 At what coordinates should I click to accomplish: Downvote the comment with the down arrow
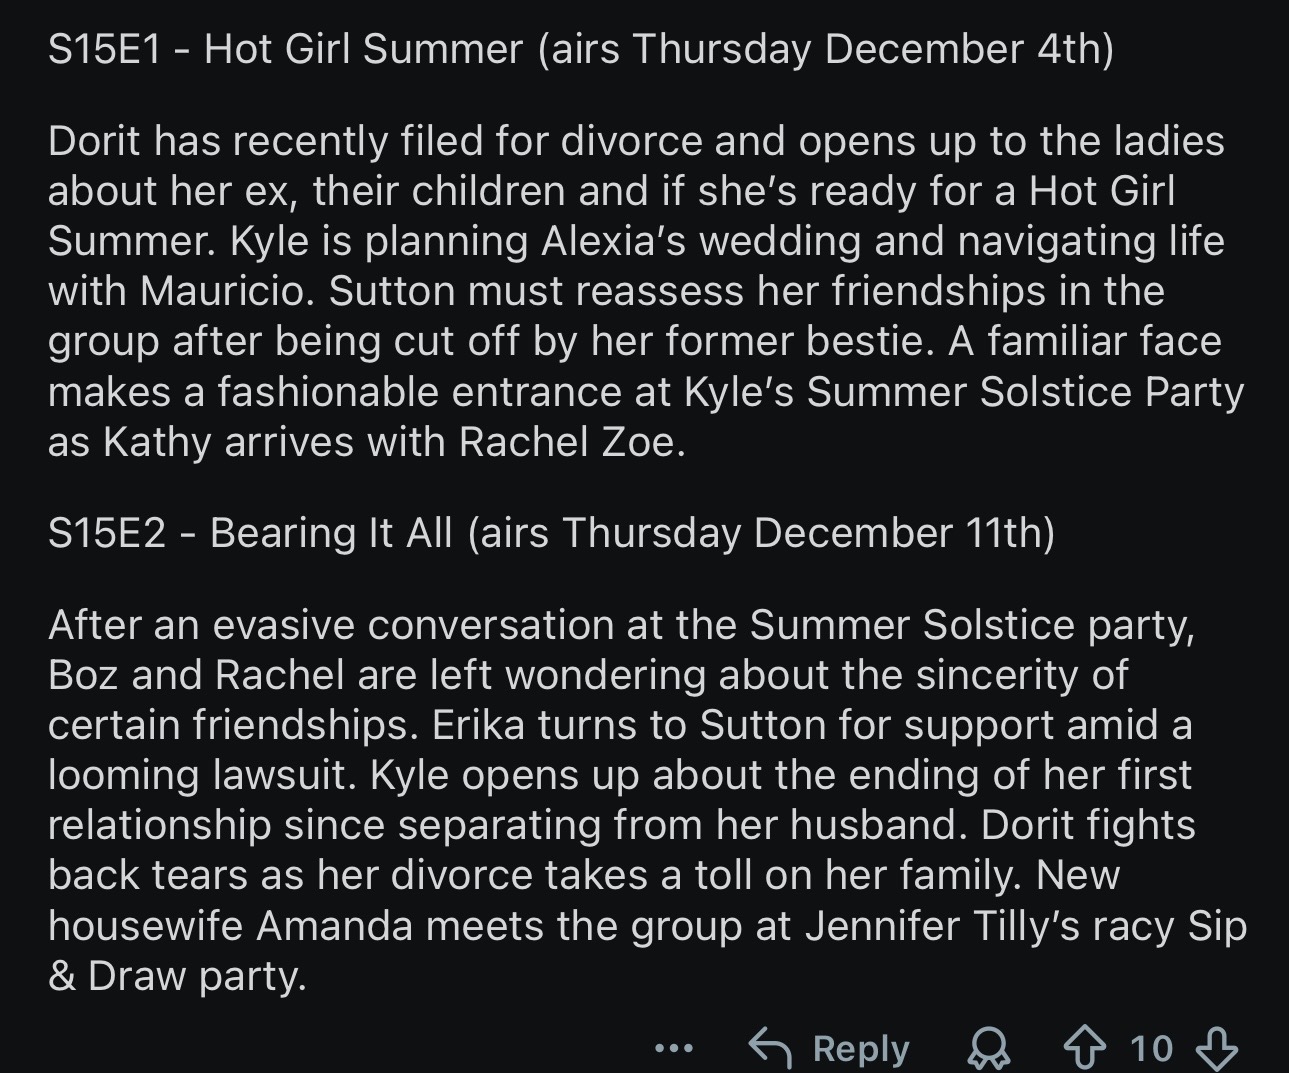(1217, 1048)
